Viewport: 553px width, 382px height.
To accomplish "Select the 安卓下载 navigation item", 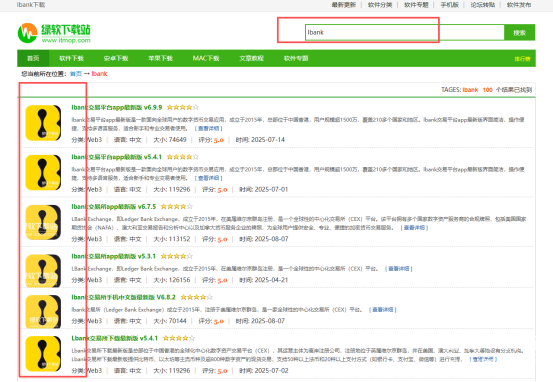I will (x=116, y=58).
